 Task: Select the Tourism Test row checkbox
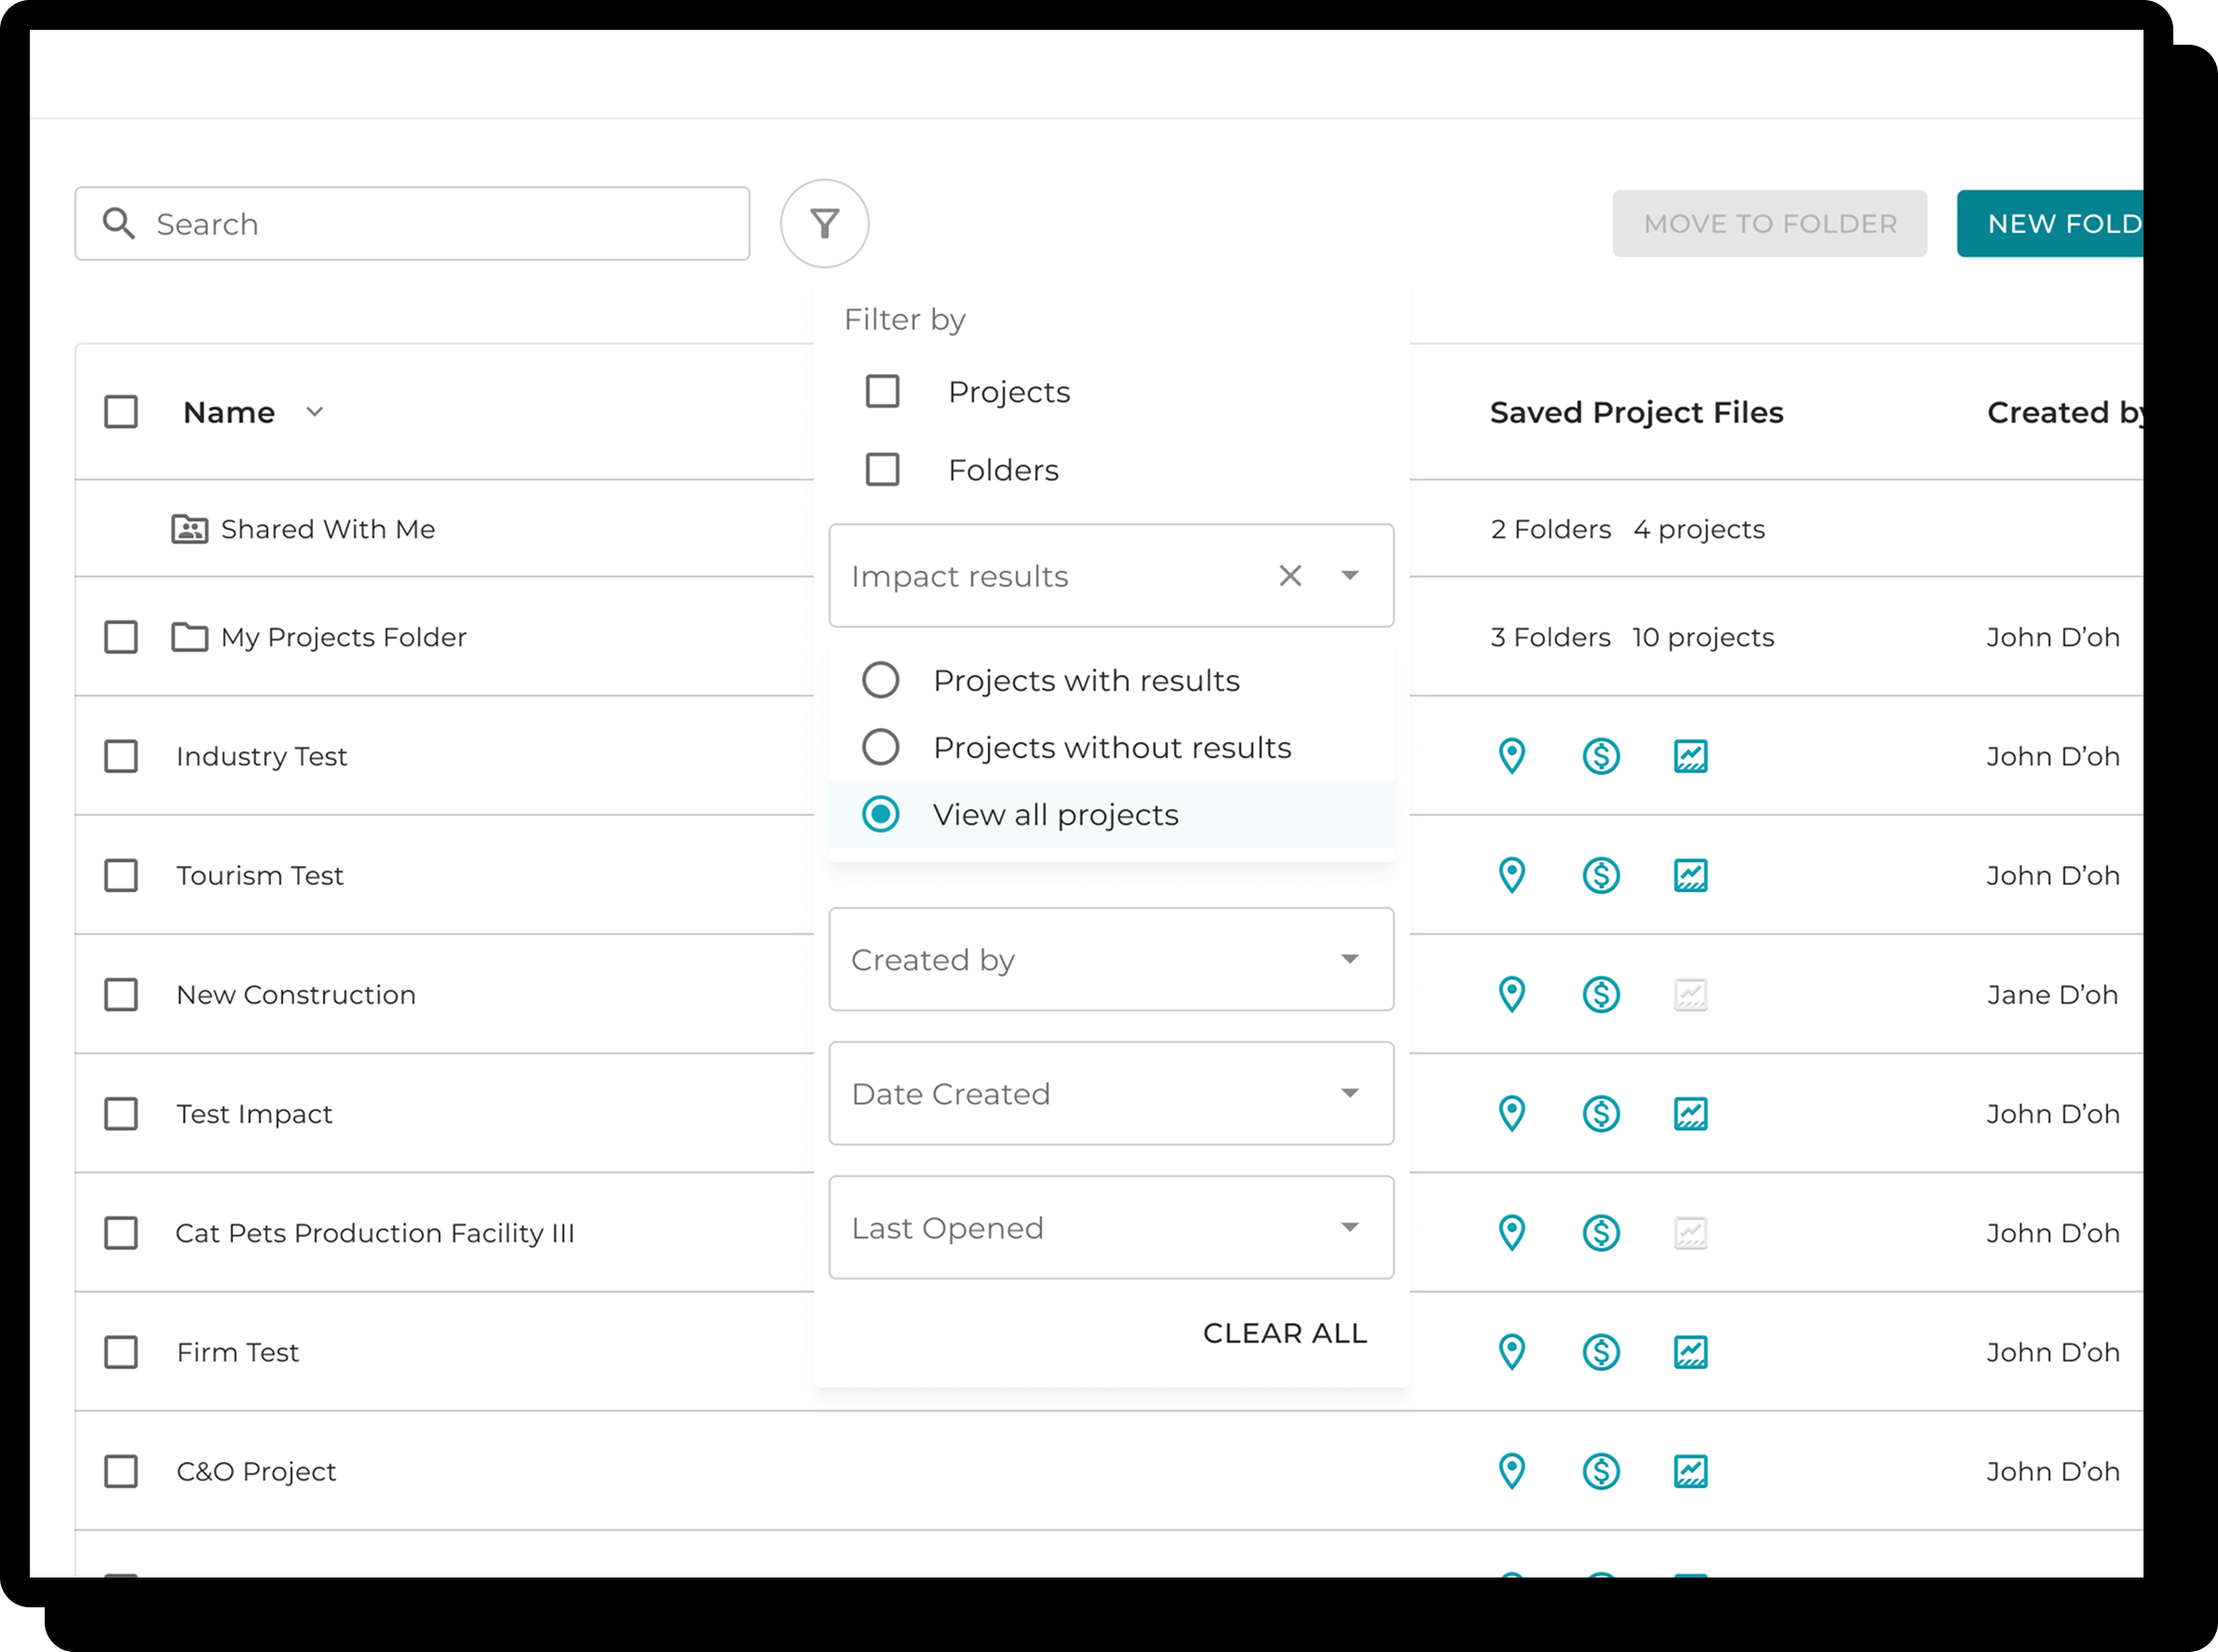coord(121,875)
